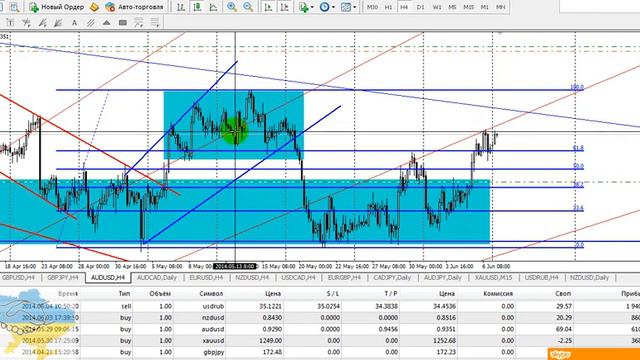Screen dimensions: 640x360
Task: Select the MN timeframe
Action: 500,7
